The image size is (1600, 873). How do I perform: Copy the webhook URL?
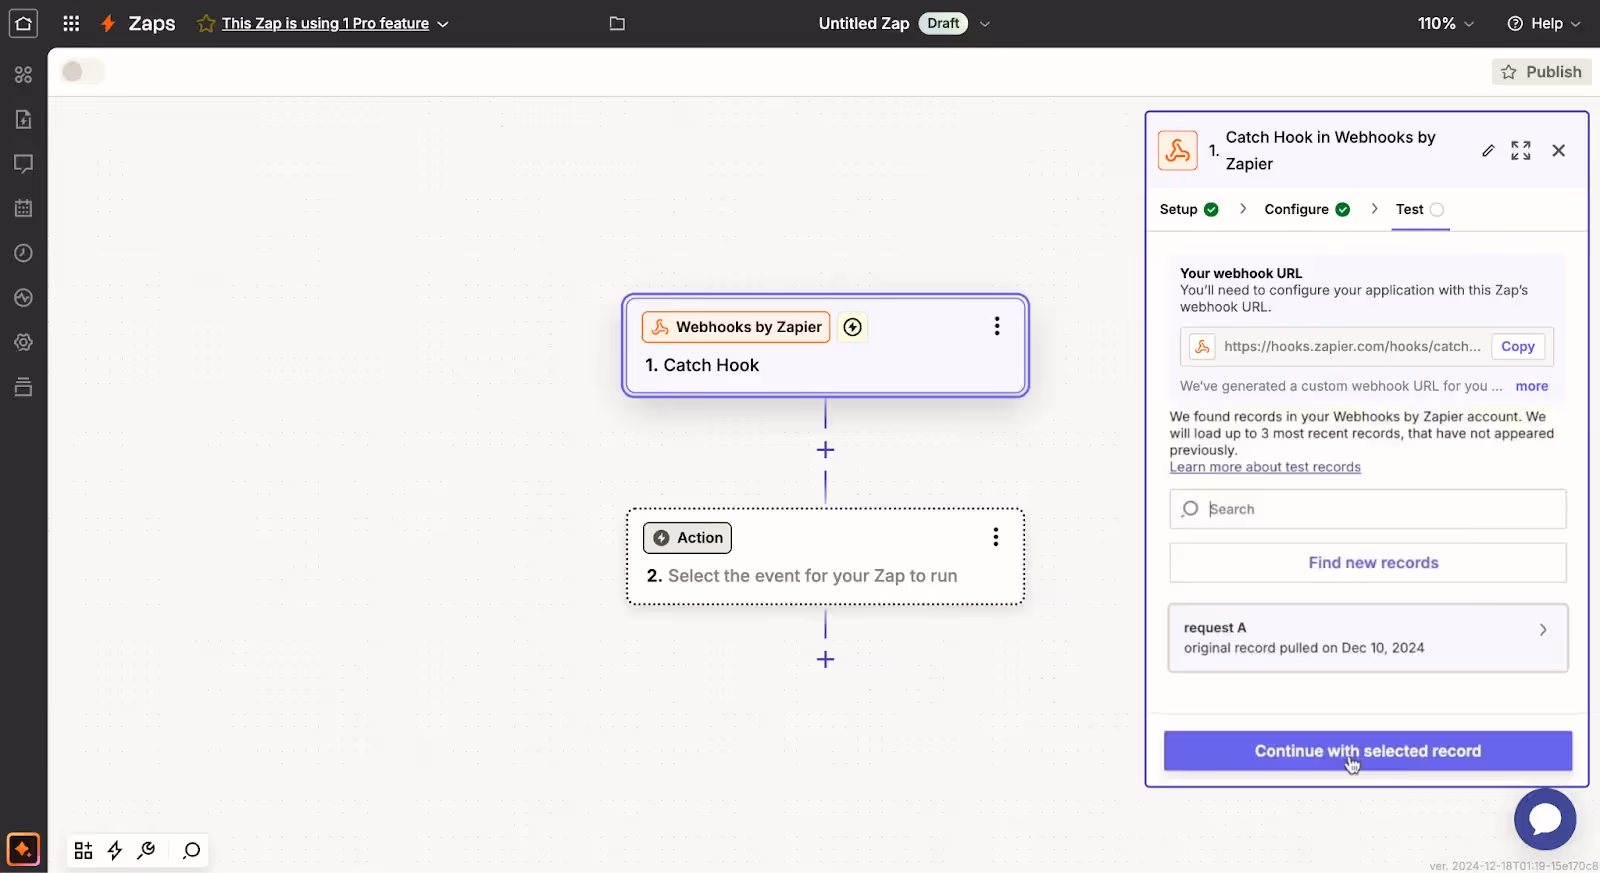tap(1517, 346)
